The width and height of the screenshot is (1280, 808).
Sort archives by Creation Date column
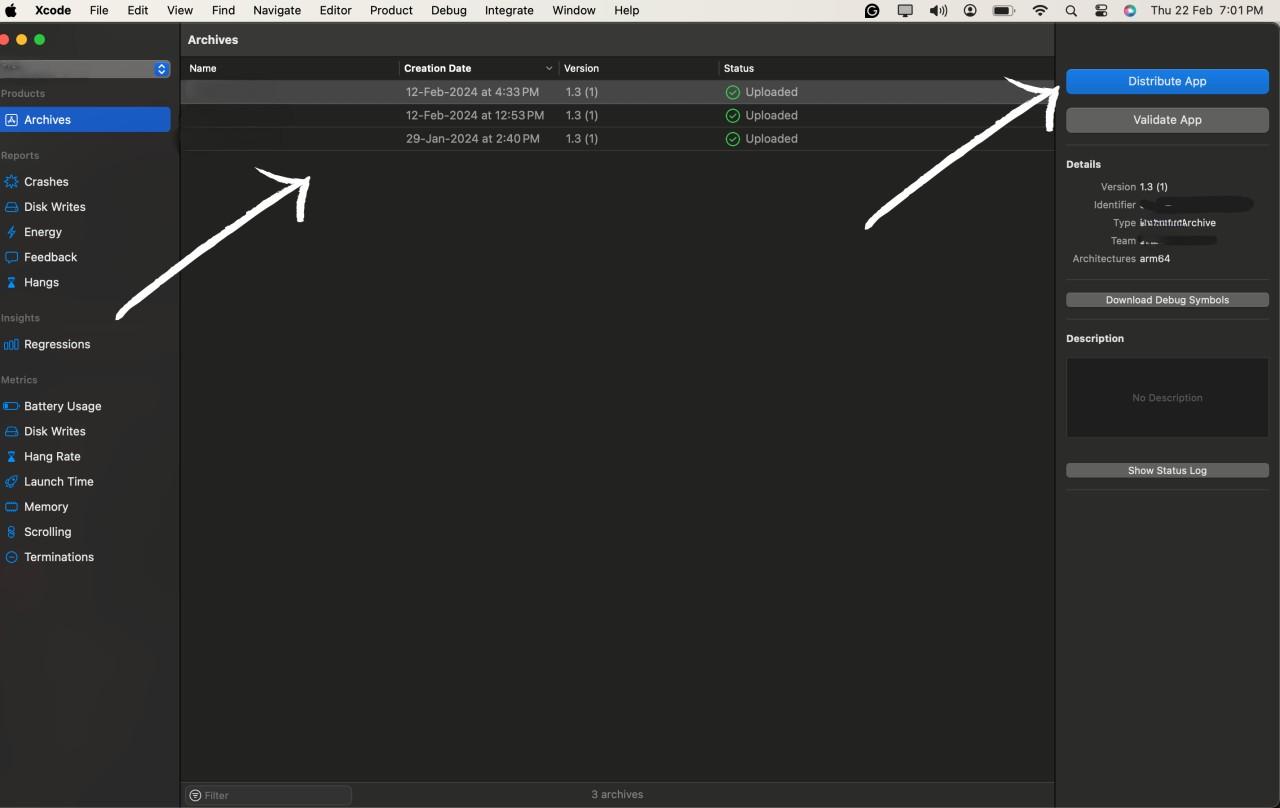pyautogui.click(x=478, y=68)
